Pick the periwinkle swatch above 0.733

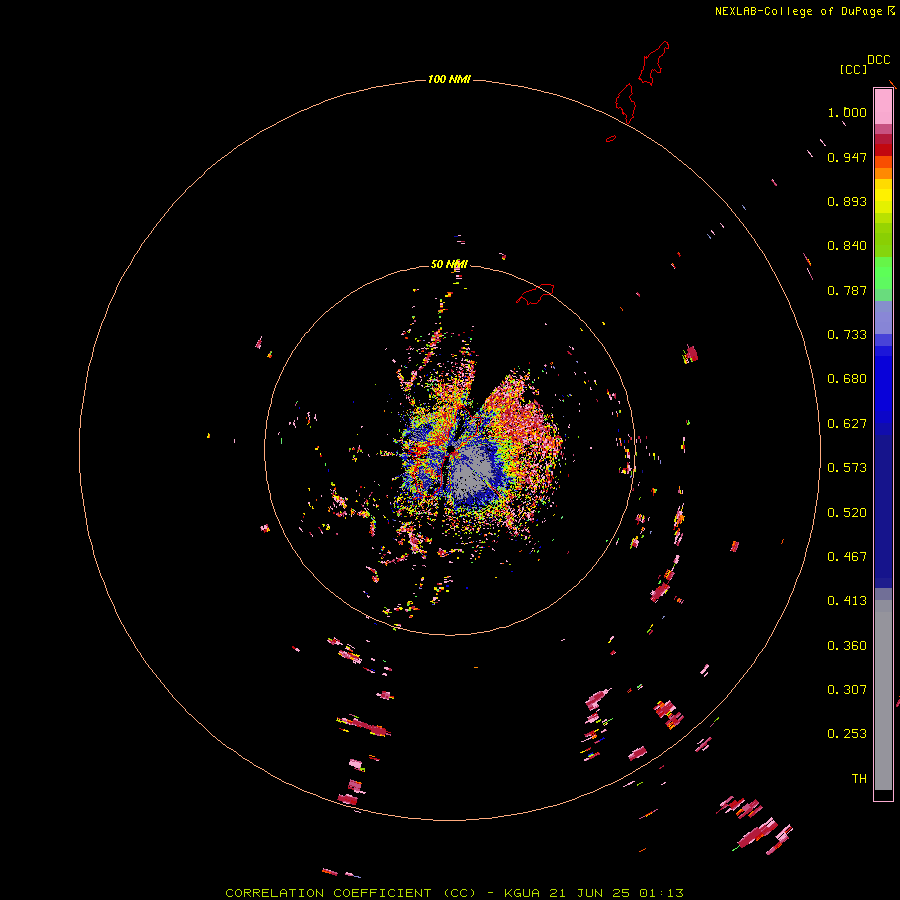coord(883,318)
